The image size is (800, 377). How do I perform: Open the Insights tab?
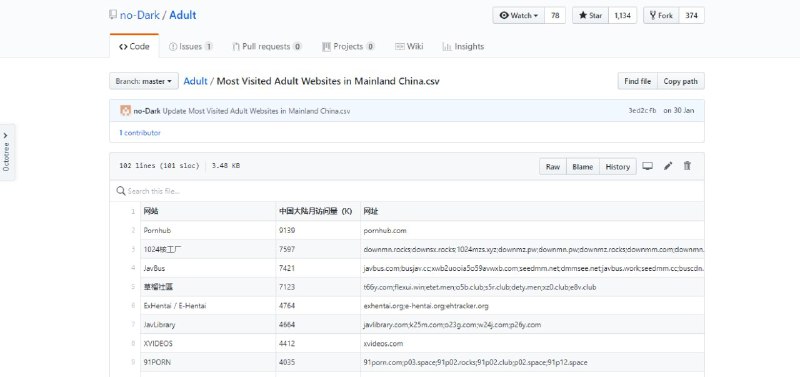(463, 46)
